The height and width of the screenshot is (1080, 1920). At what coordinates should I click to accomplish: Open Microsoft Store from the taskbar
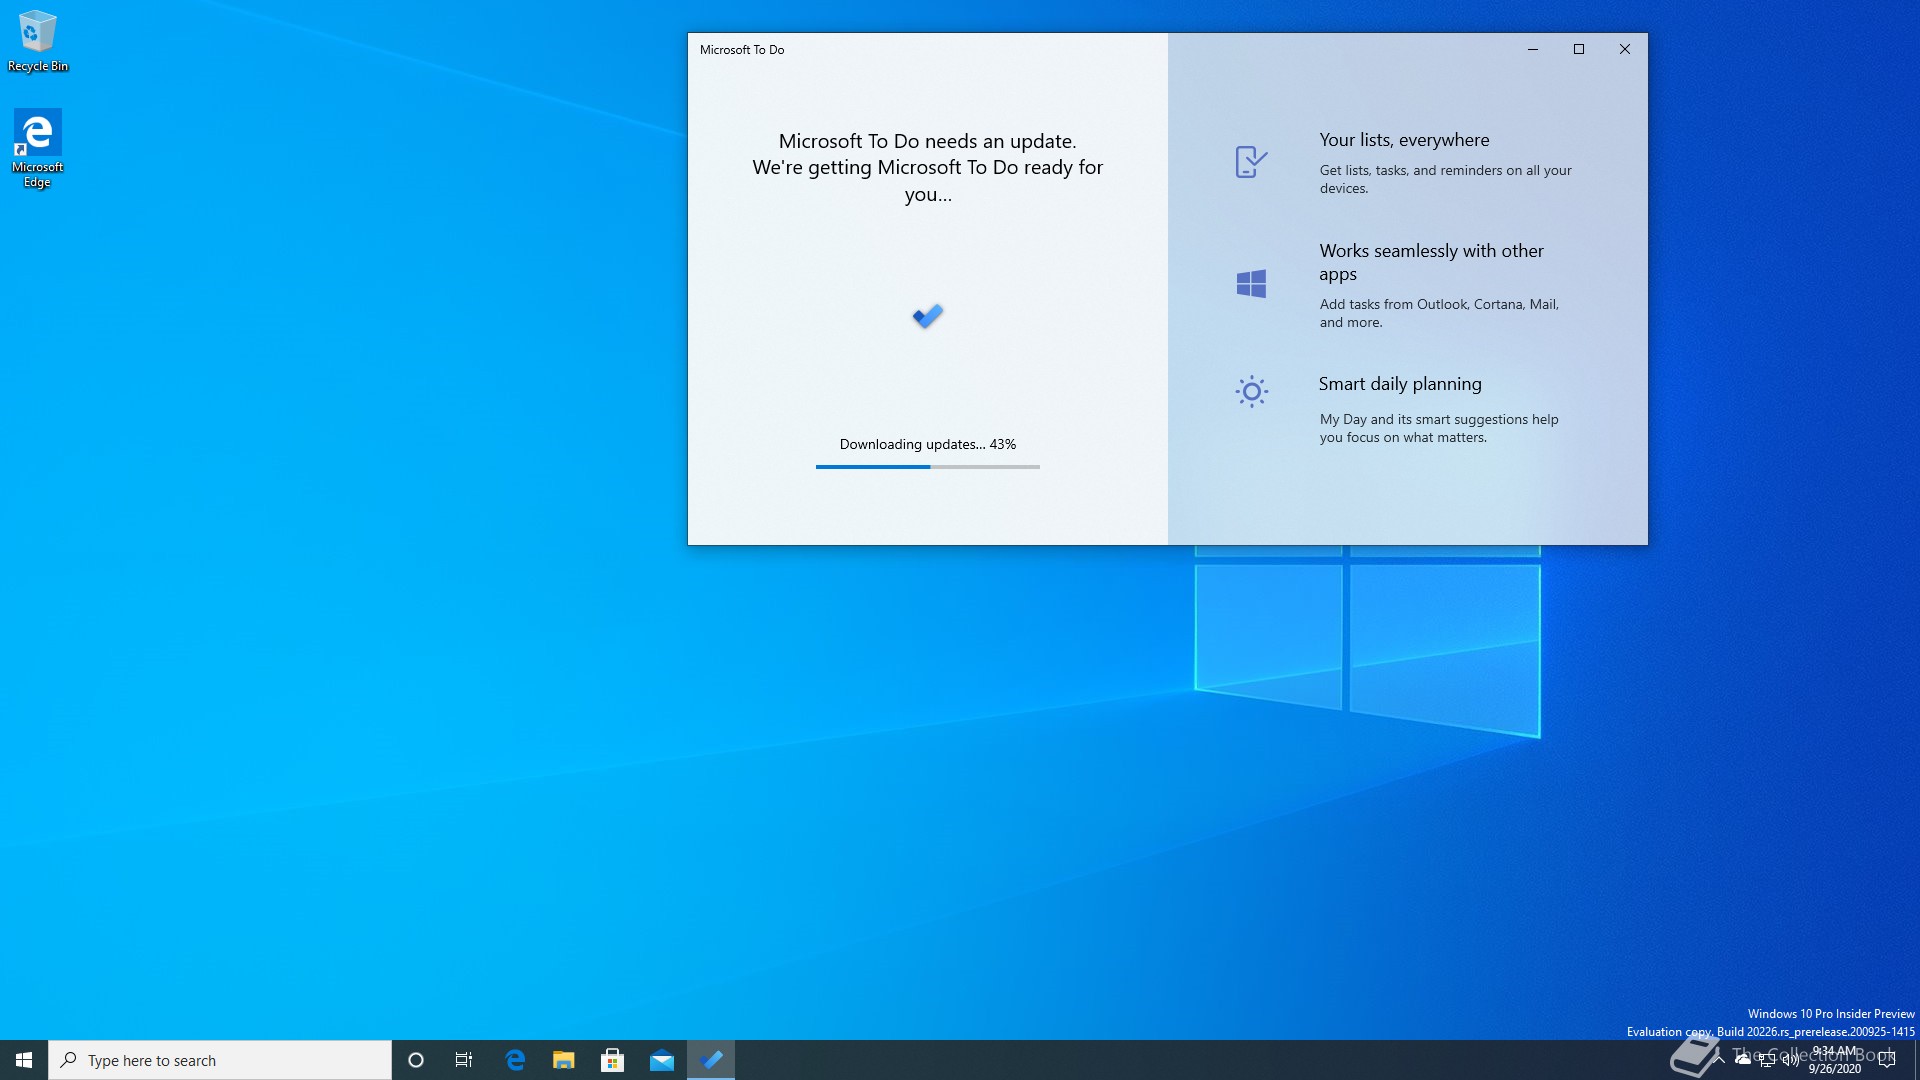pyautogui.click(x=613, y=1060)
